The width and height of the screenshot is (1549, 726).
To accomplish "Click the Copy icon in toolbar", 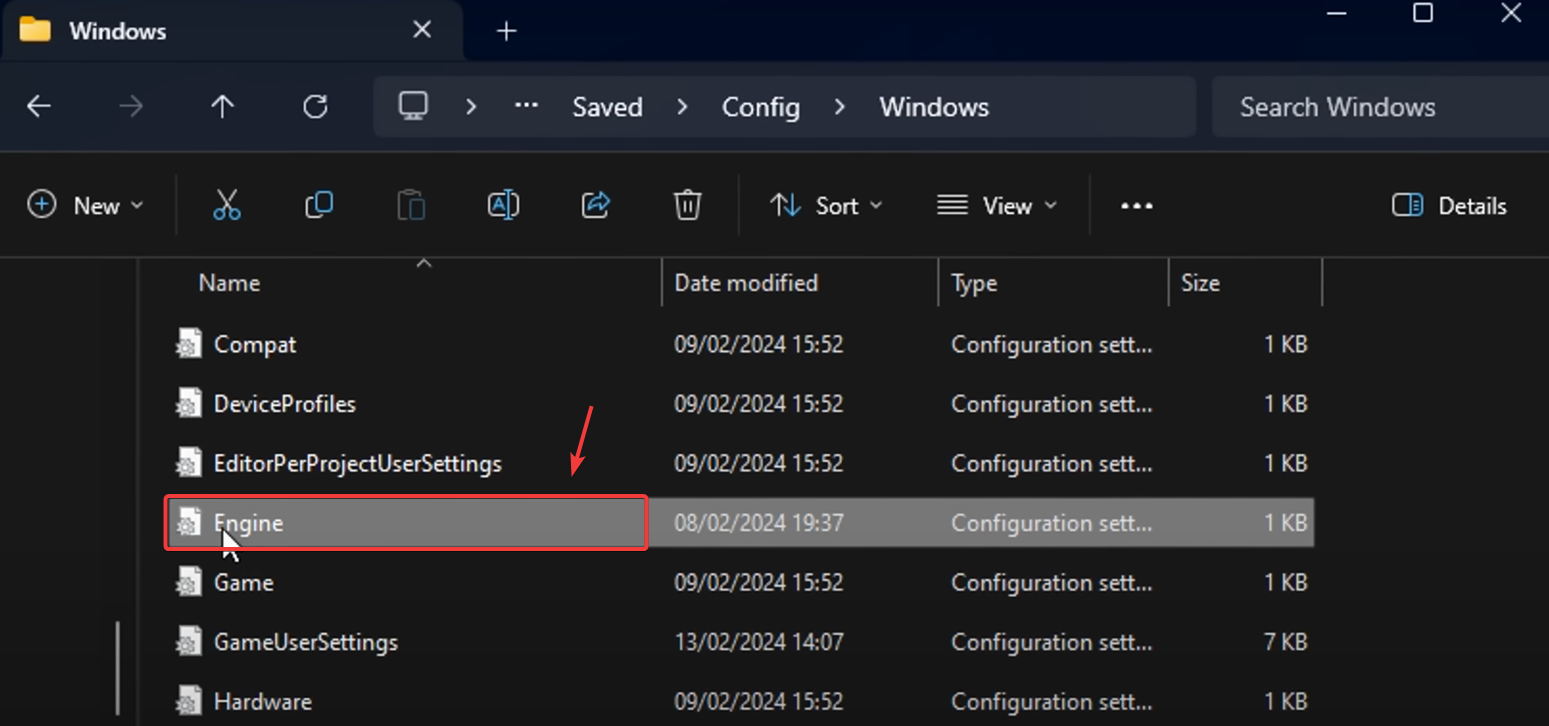I will pos(319,206).
